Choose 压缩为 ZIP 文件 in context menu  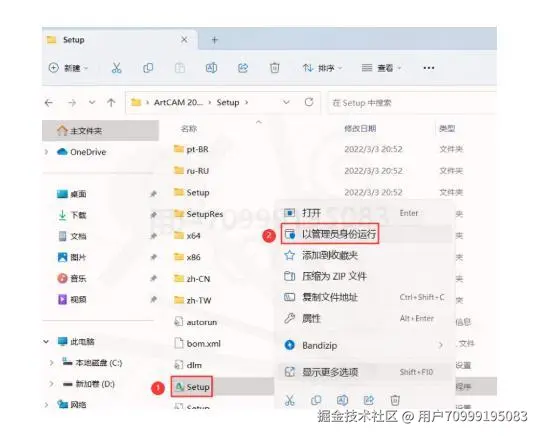pyautogui.click(x=366, y=276)
